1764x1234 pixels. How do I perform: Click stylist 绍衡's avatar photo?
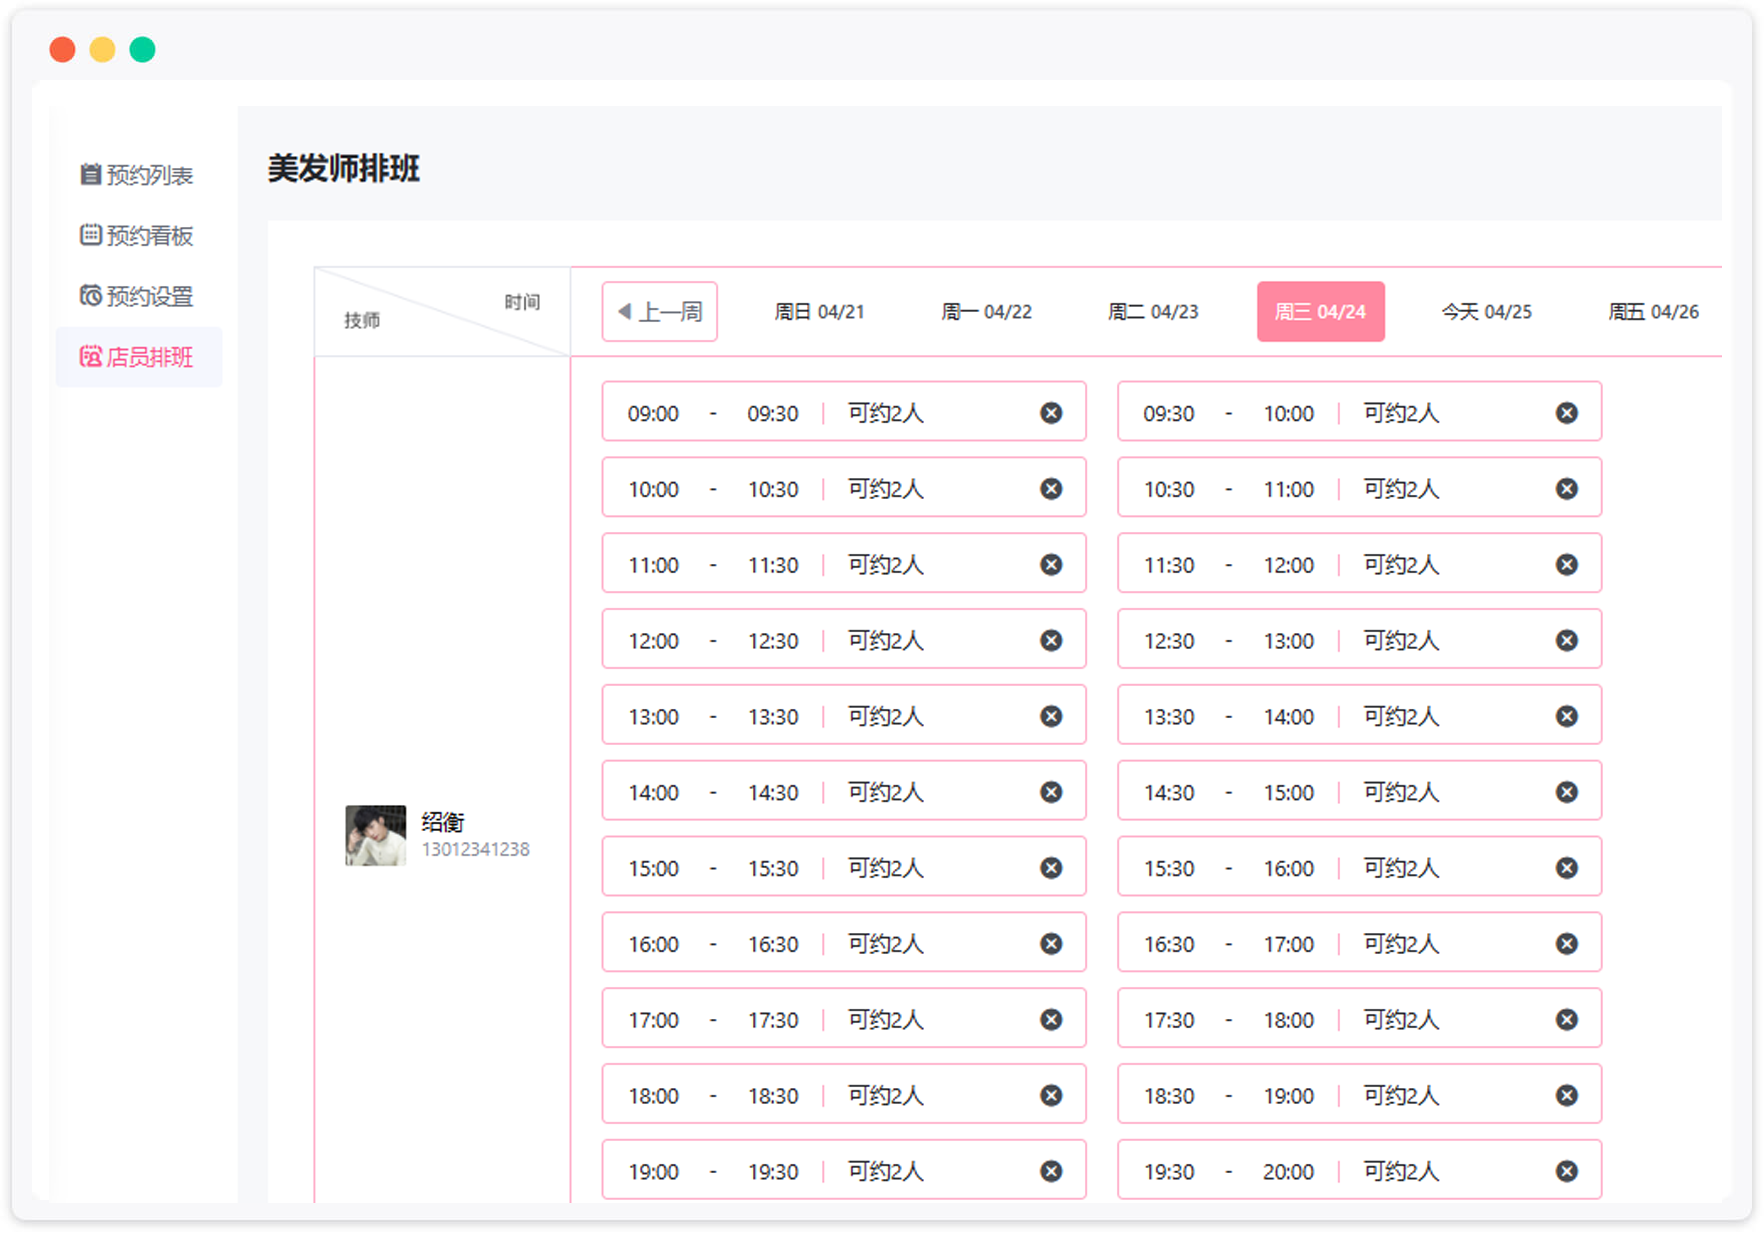[376, 835]
